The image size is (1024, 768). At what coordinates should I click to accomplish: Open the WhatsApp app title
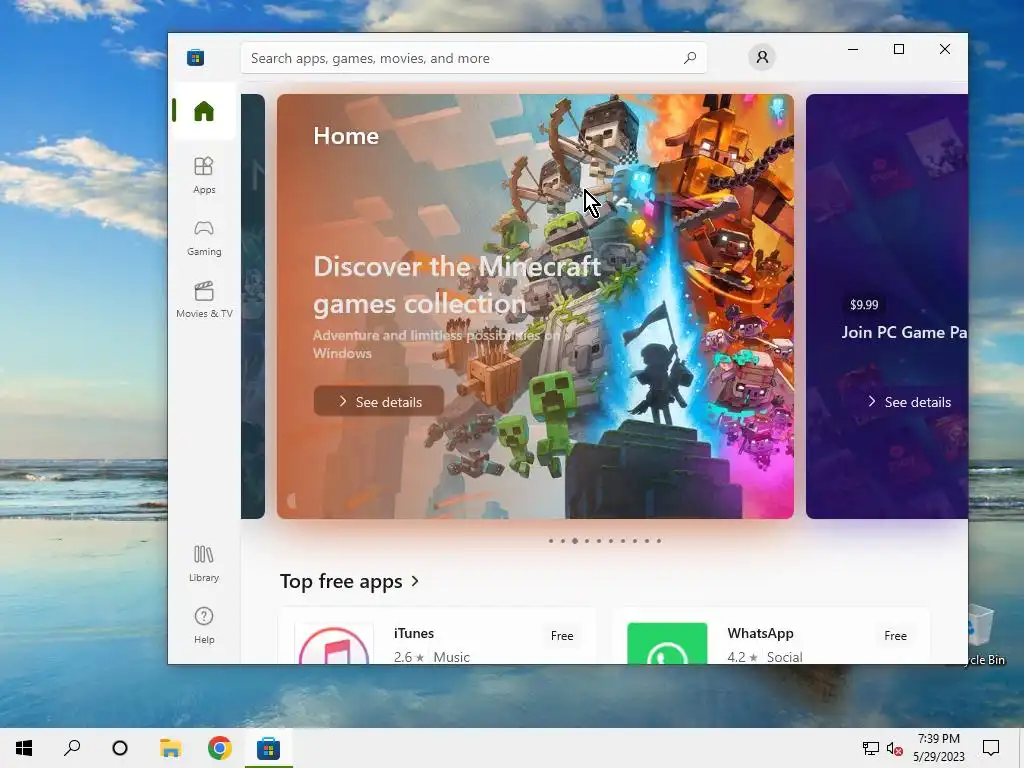point(760,633)
